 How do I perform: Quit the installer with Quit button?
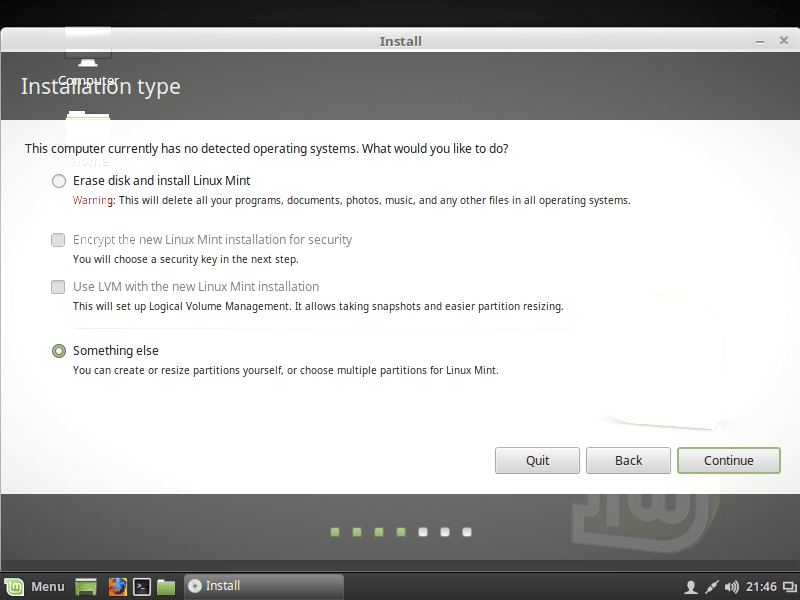pyautogui.click(x=537, y=460)
